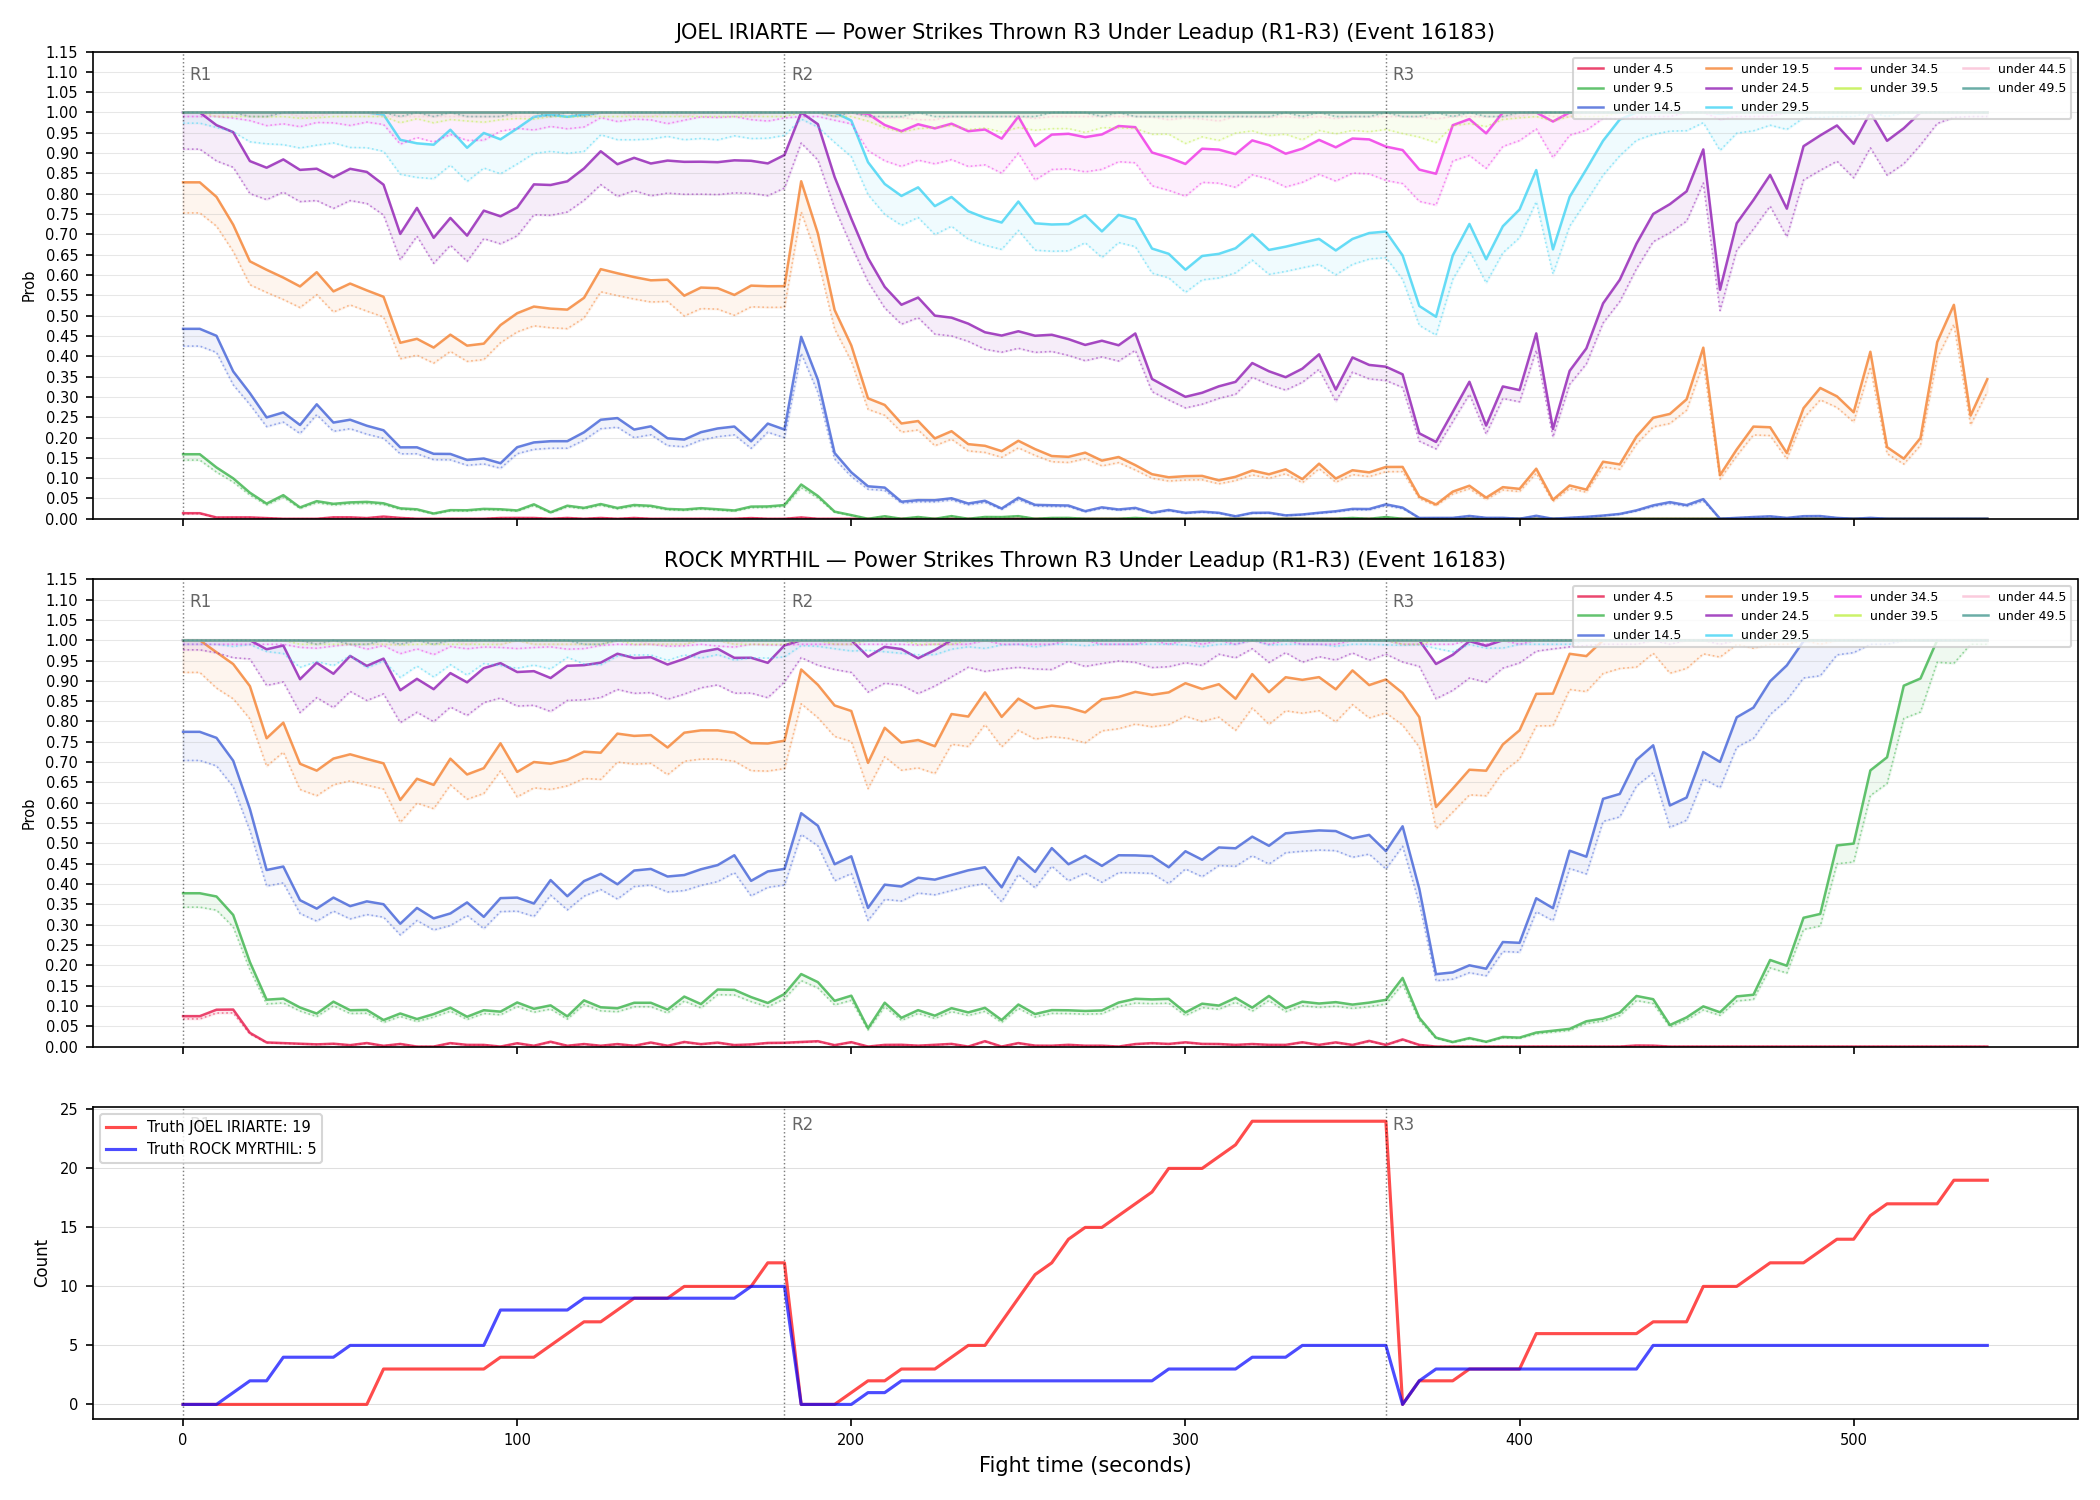
Task: Click the R3 round marker in JOEL IRIARTE chart
Action: point(1403,74)
